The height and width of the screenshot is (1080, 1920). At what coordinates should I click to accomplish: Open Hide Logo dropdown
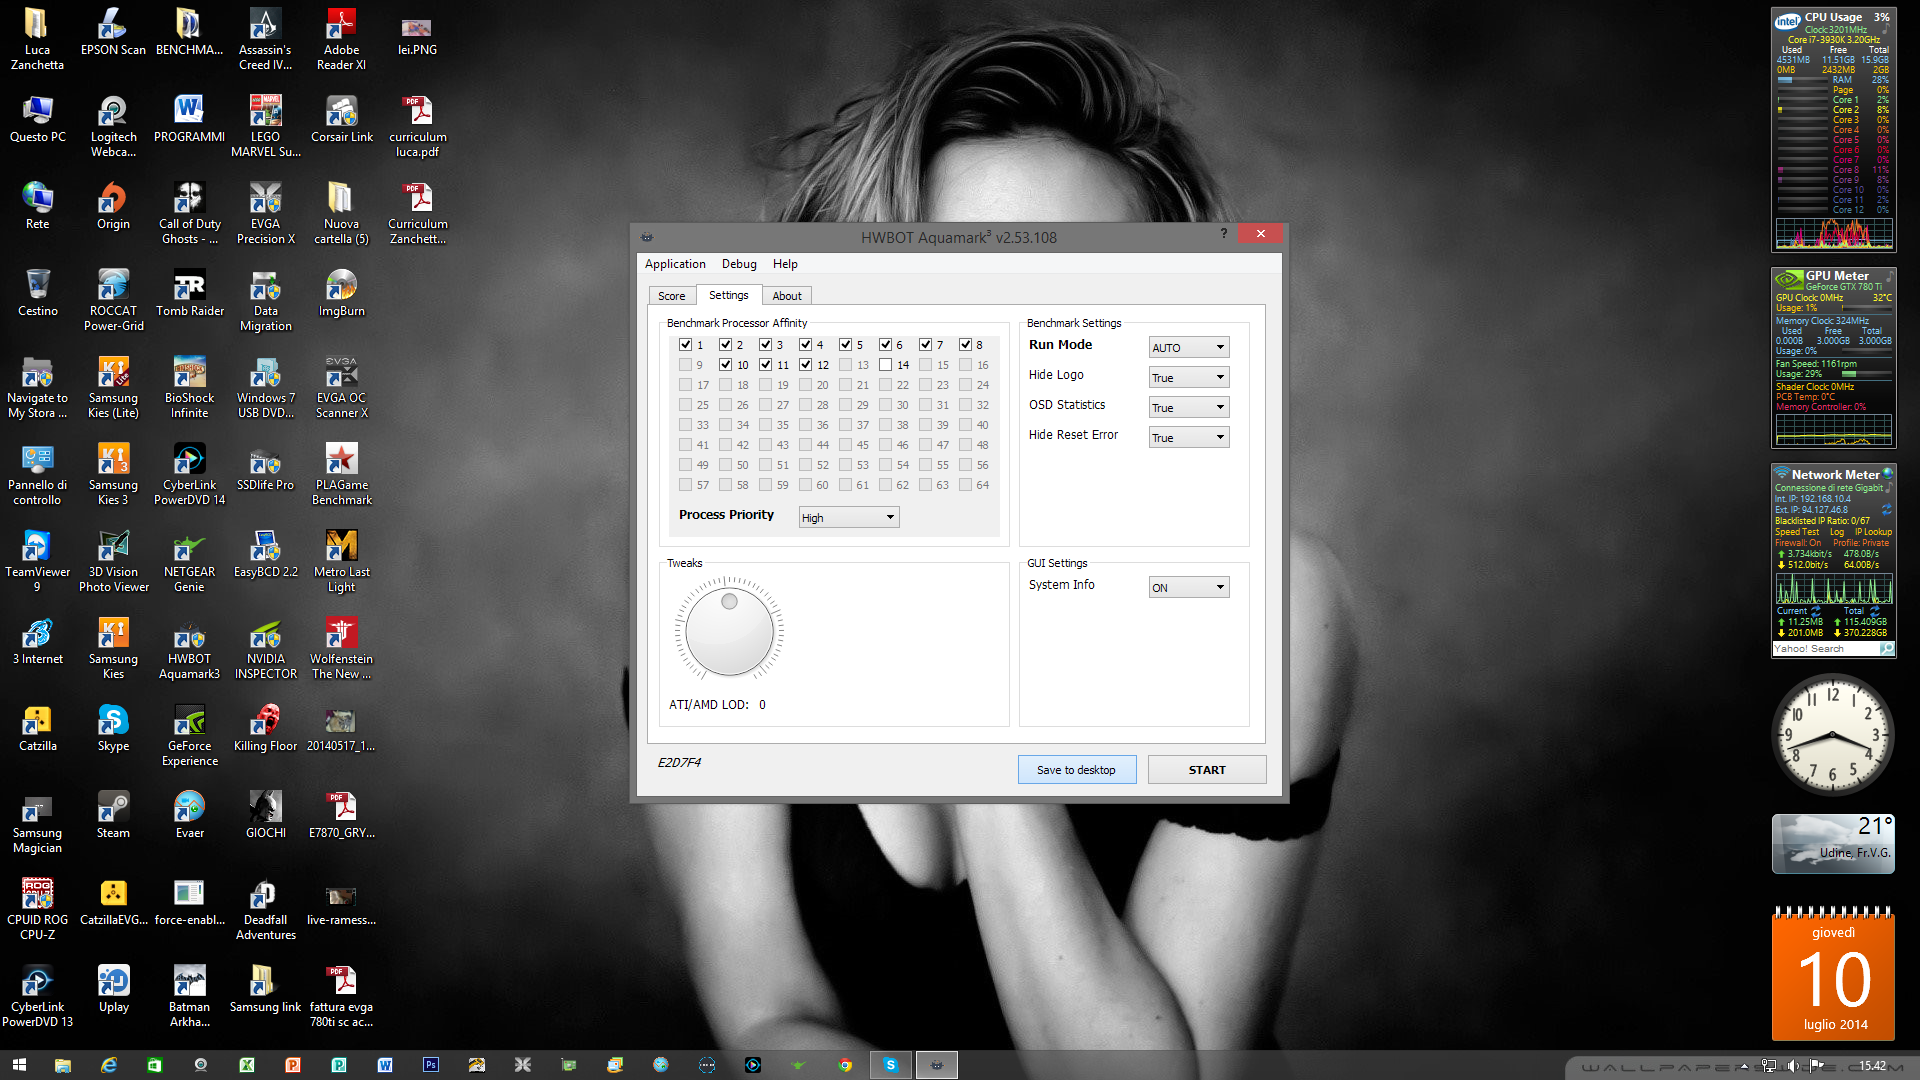[x=1188, y=377]
